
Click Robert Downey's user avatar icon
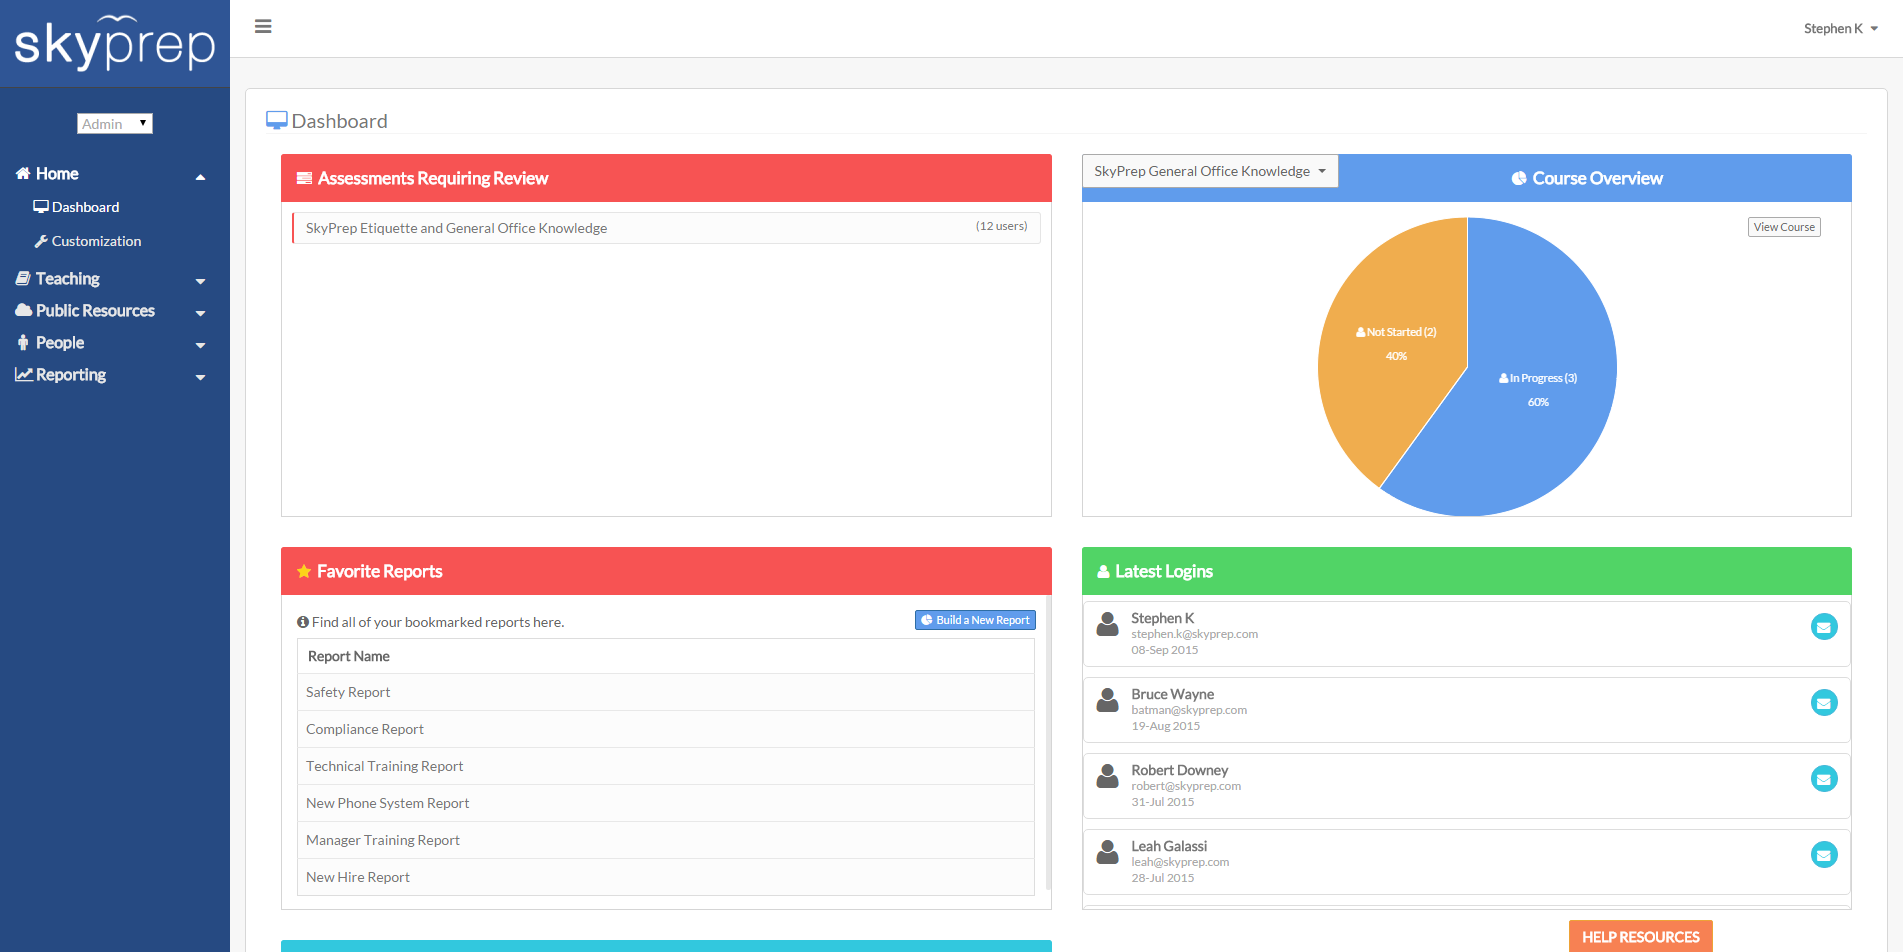1106,778
